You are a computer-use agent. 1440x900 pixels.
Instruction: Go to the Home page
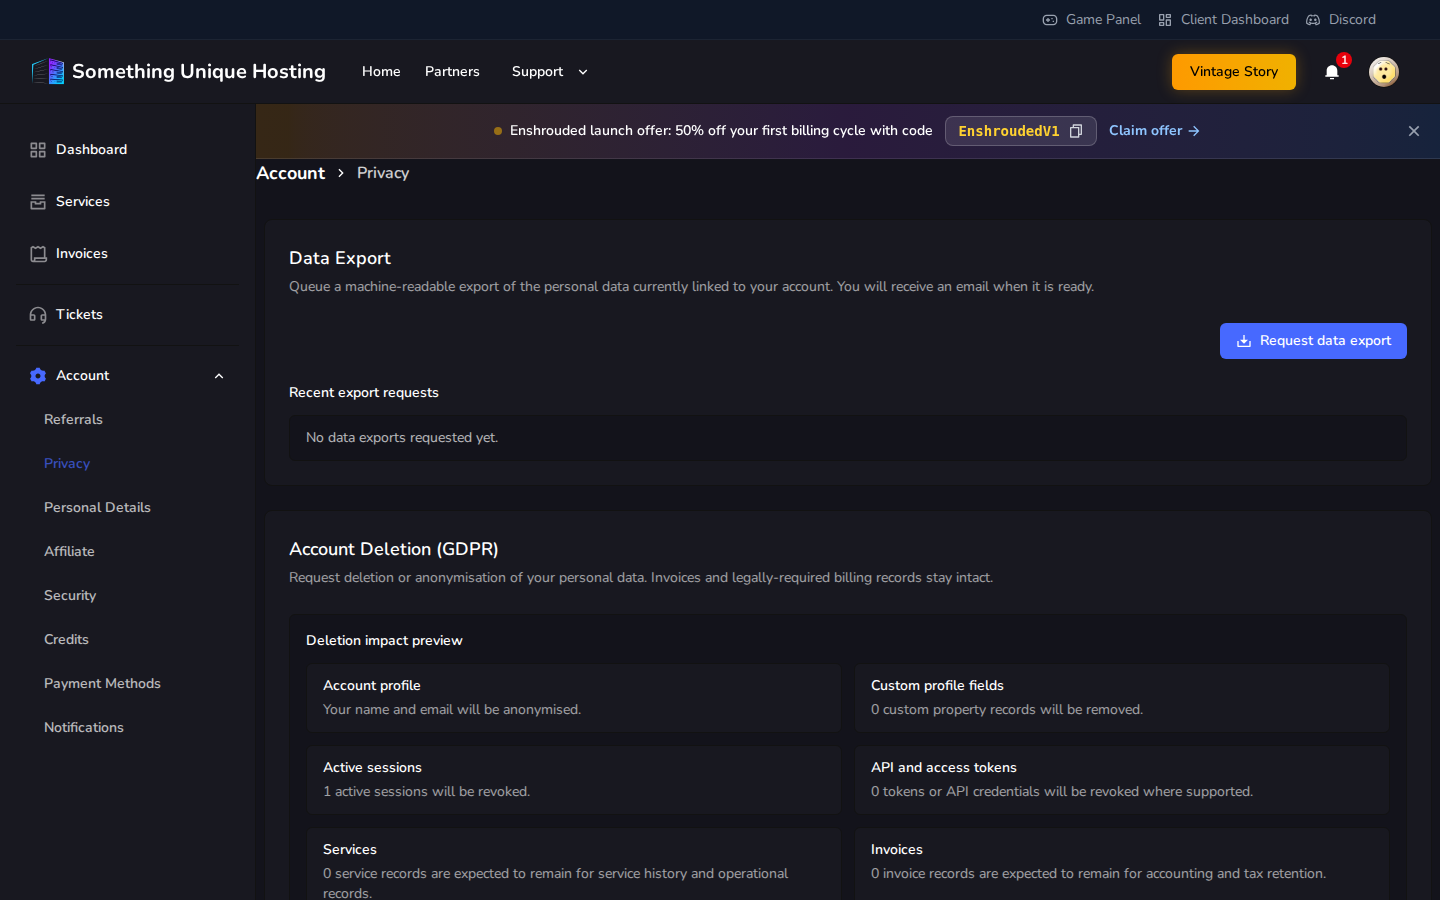(x=381, y=72)
